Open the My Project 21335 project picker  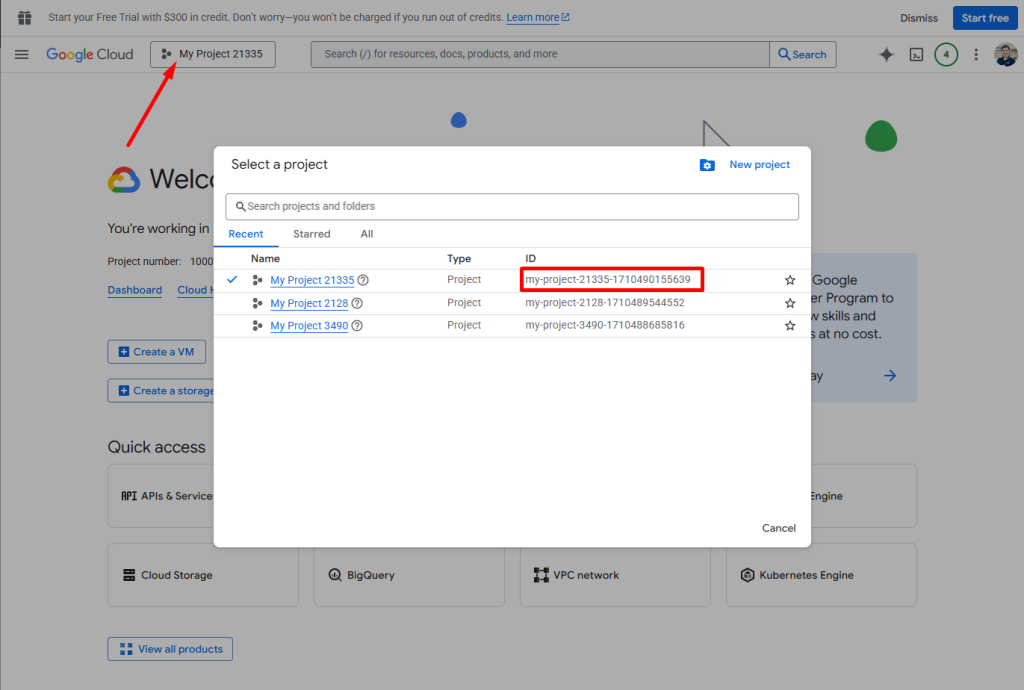[x=213, y=54]
